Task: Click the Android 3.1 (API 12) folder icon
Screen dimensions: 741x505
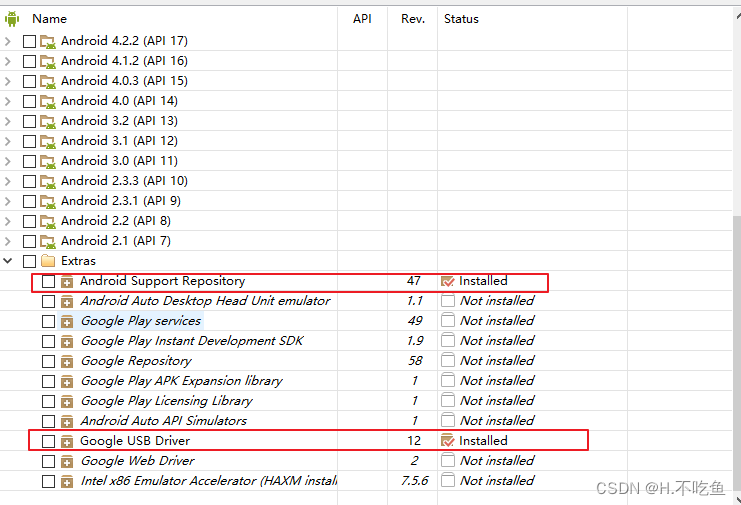Action: click(x=48, y=141)
